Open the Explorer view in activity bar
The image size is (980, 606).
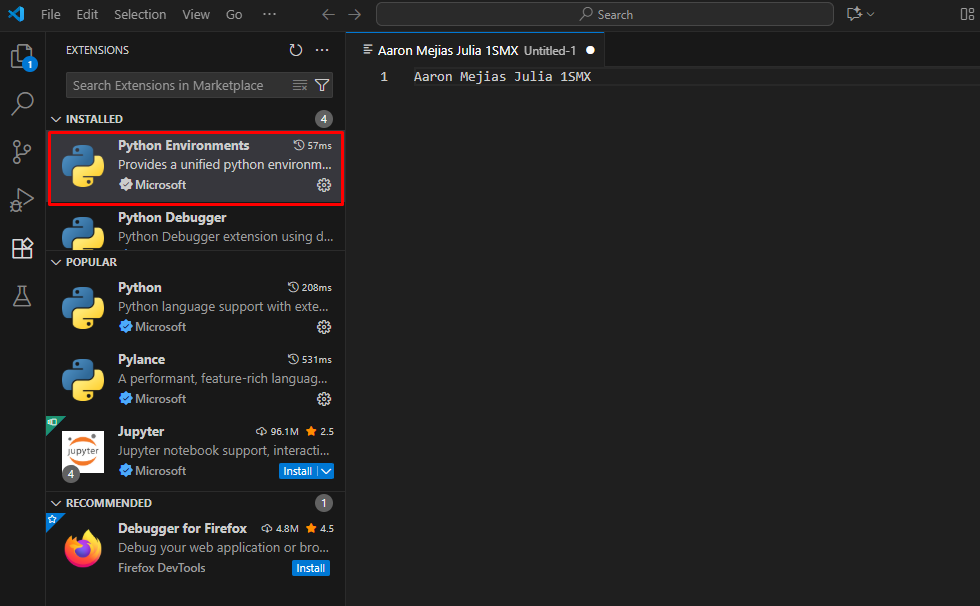[22, 57]
